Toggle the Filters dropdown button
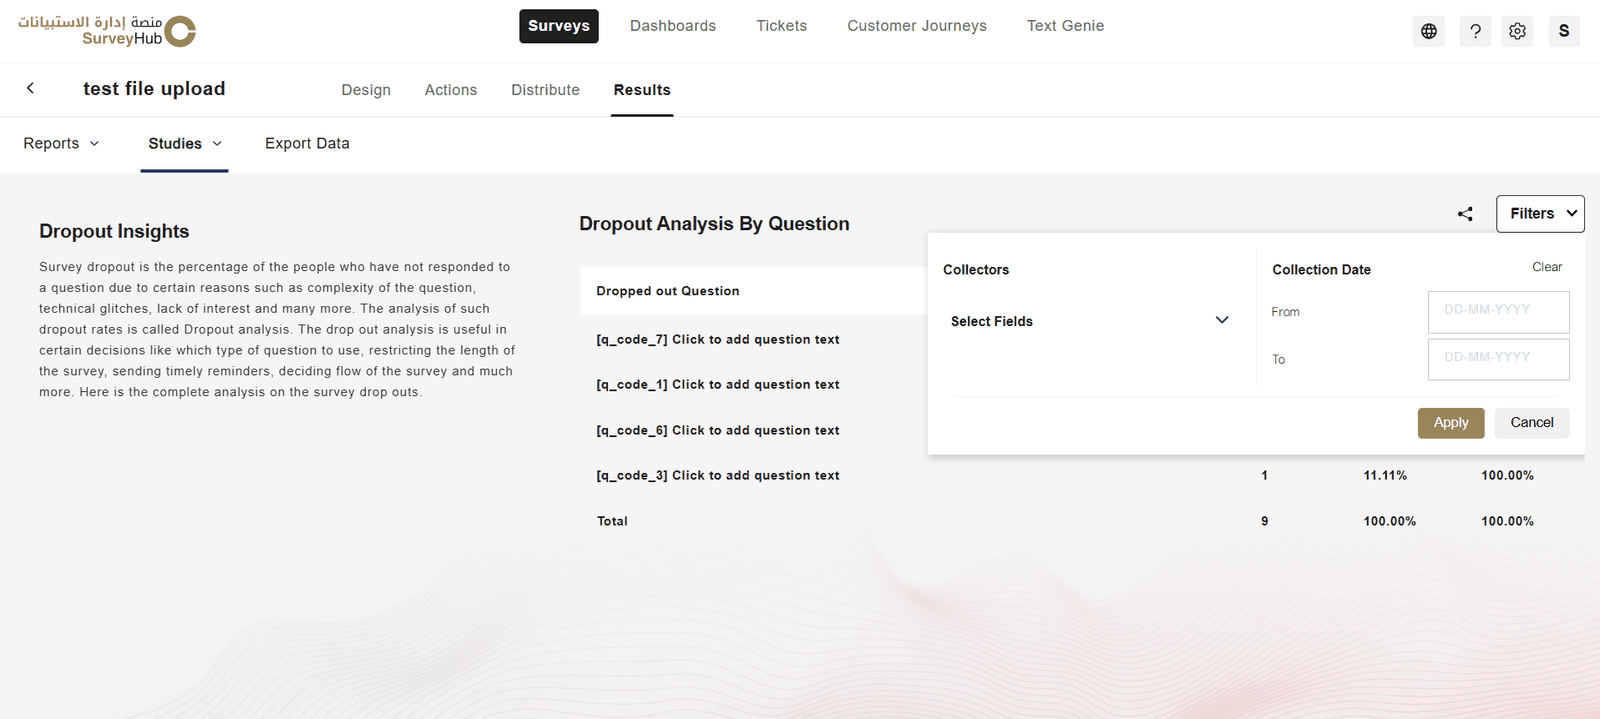This screenshot has width=1600, height=719. 1540,213
